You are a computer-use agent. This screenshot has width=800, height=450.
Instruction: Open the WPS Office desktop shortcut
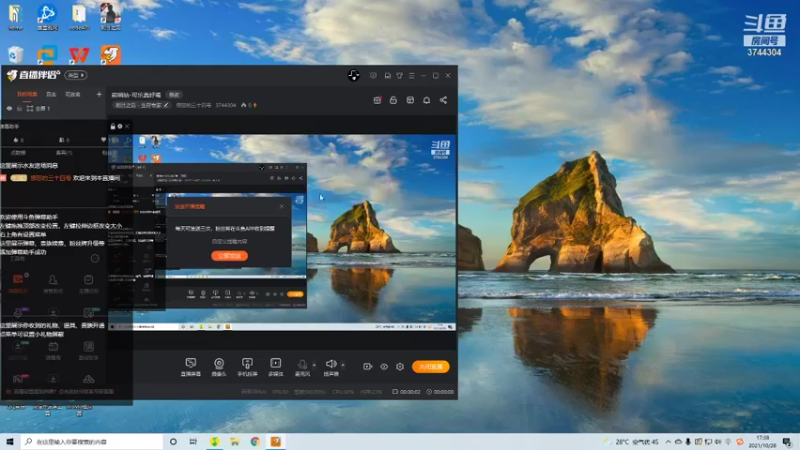[x=79, y=55]
